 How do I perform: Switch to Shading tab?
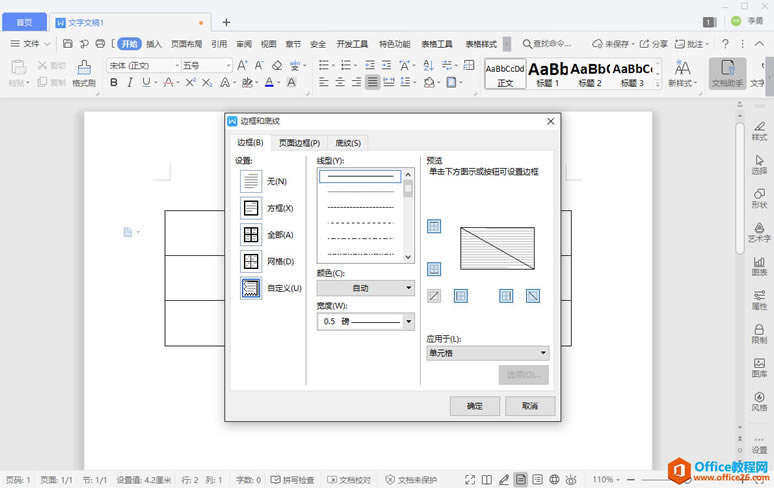point(348,143)
